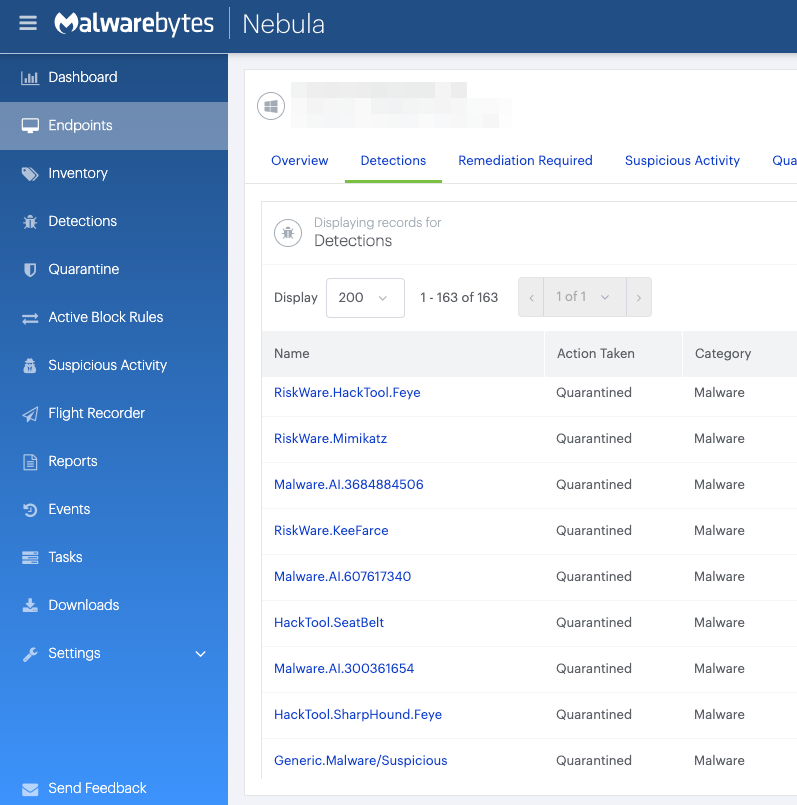This screenshot has width=797, height=805.
Task: Click 'Quarantined' in the RiskWare.Mimikatz row
Action: pos(594,439)
